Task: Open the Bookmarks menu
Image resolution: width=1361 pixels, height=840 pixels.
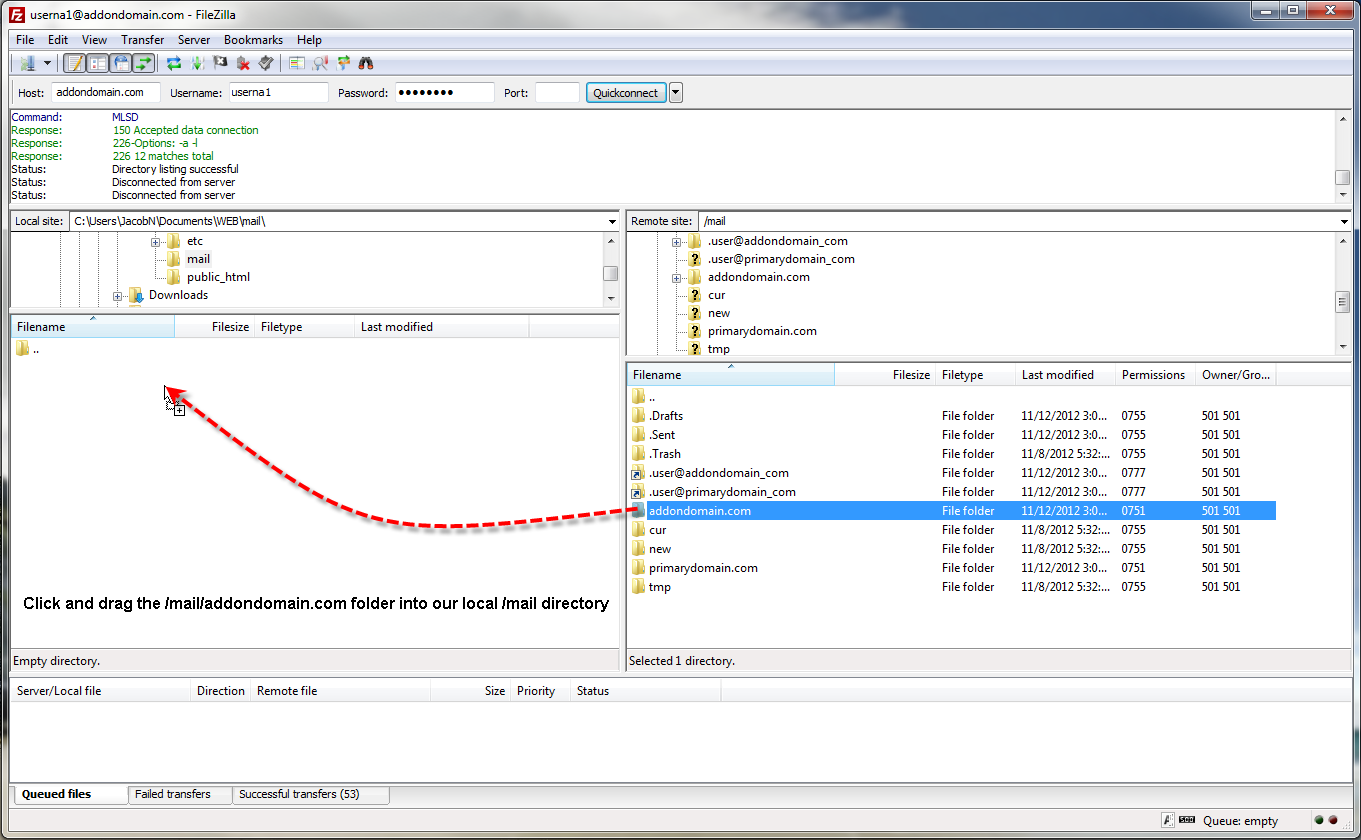Action: click(x=253, y=40)
